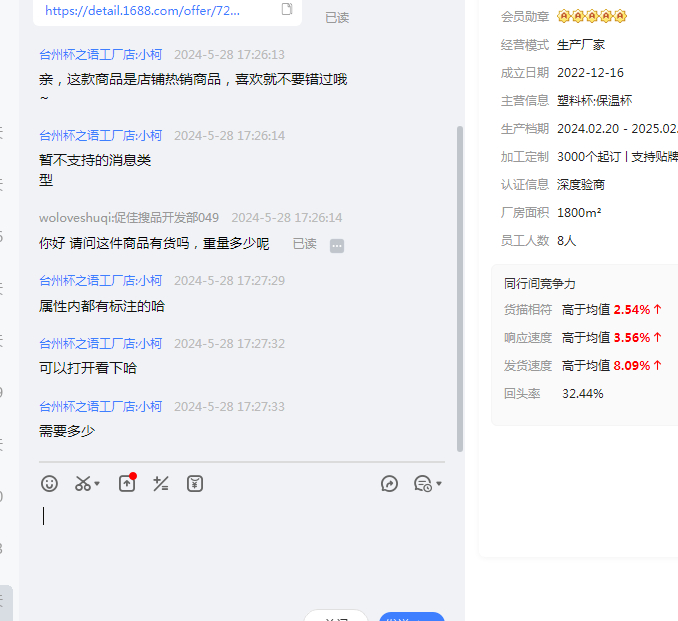Click the blue send button
Image resolution: width=678 pixels, height=621 pixels.
click(411, 616)
